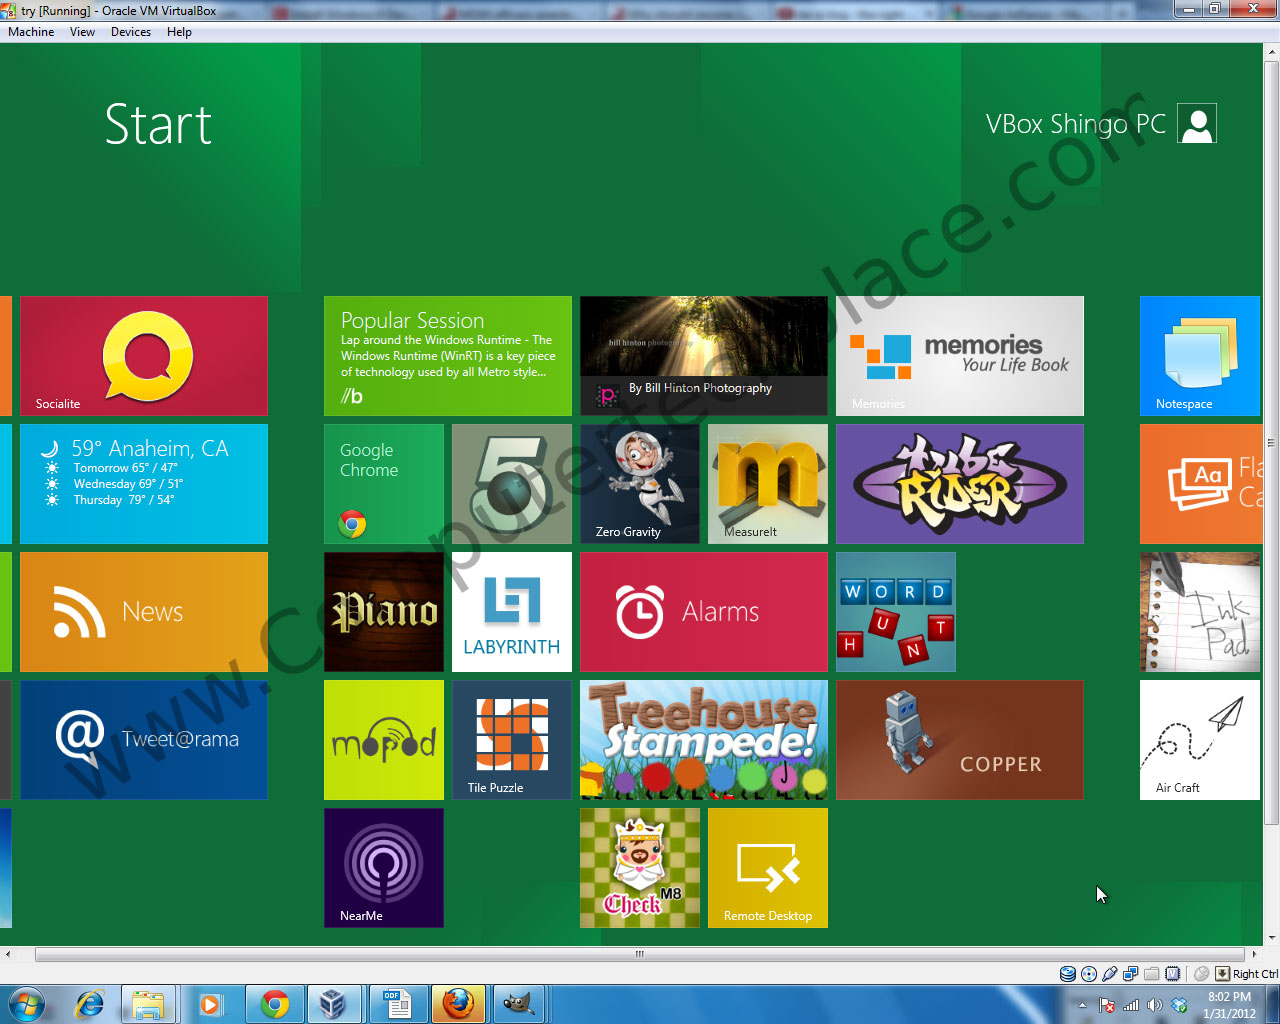Open Windows Explorer from the taskbar
Viewport: 1280px width, 1024px height.
click(148, 1004)
